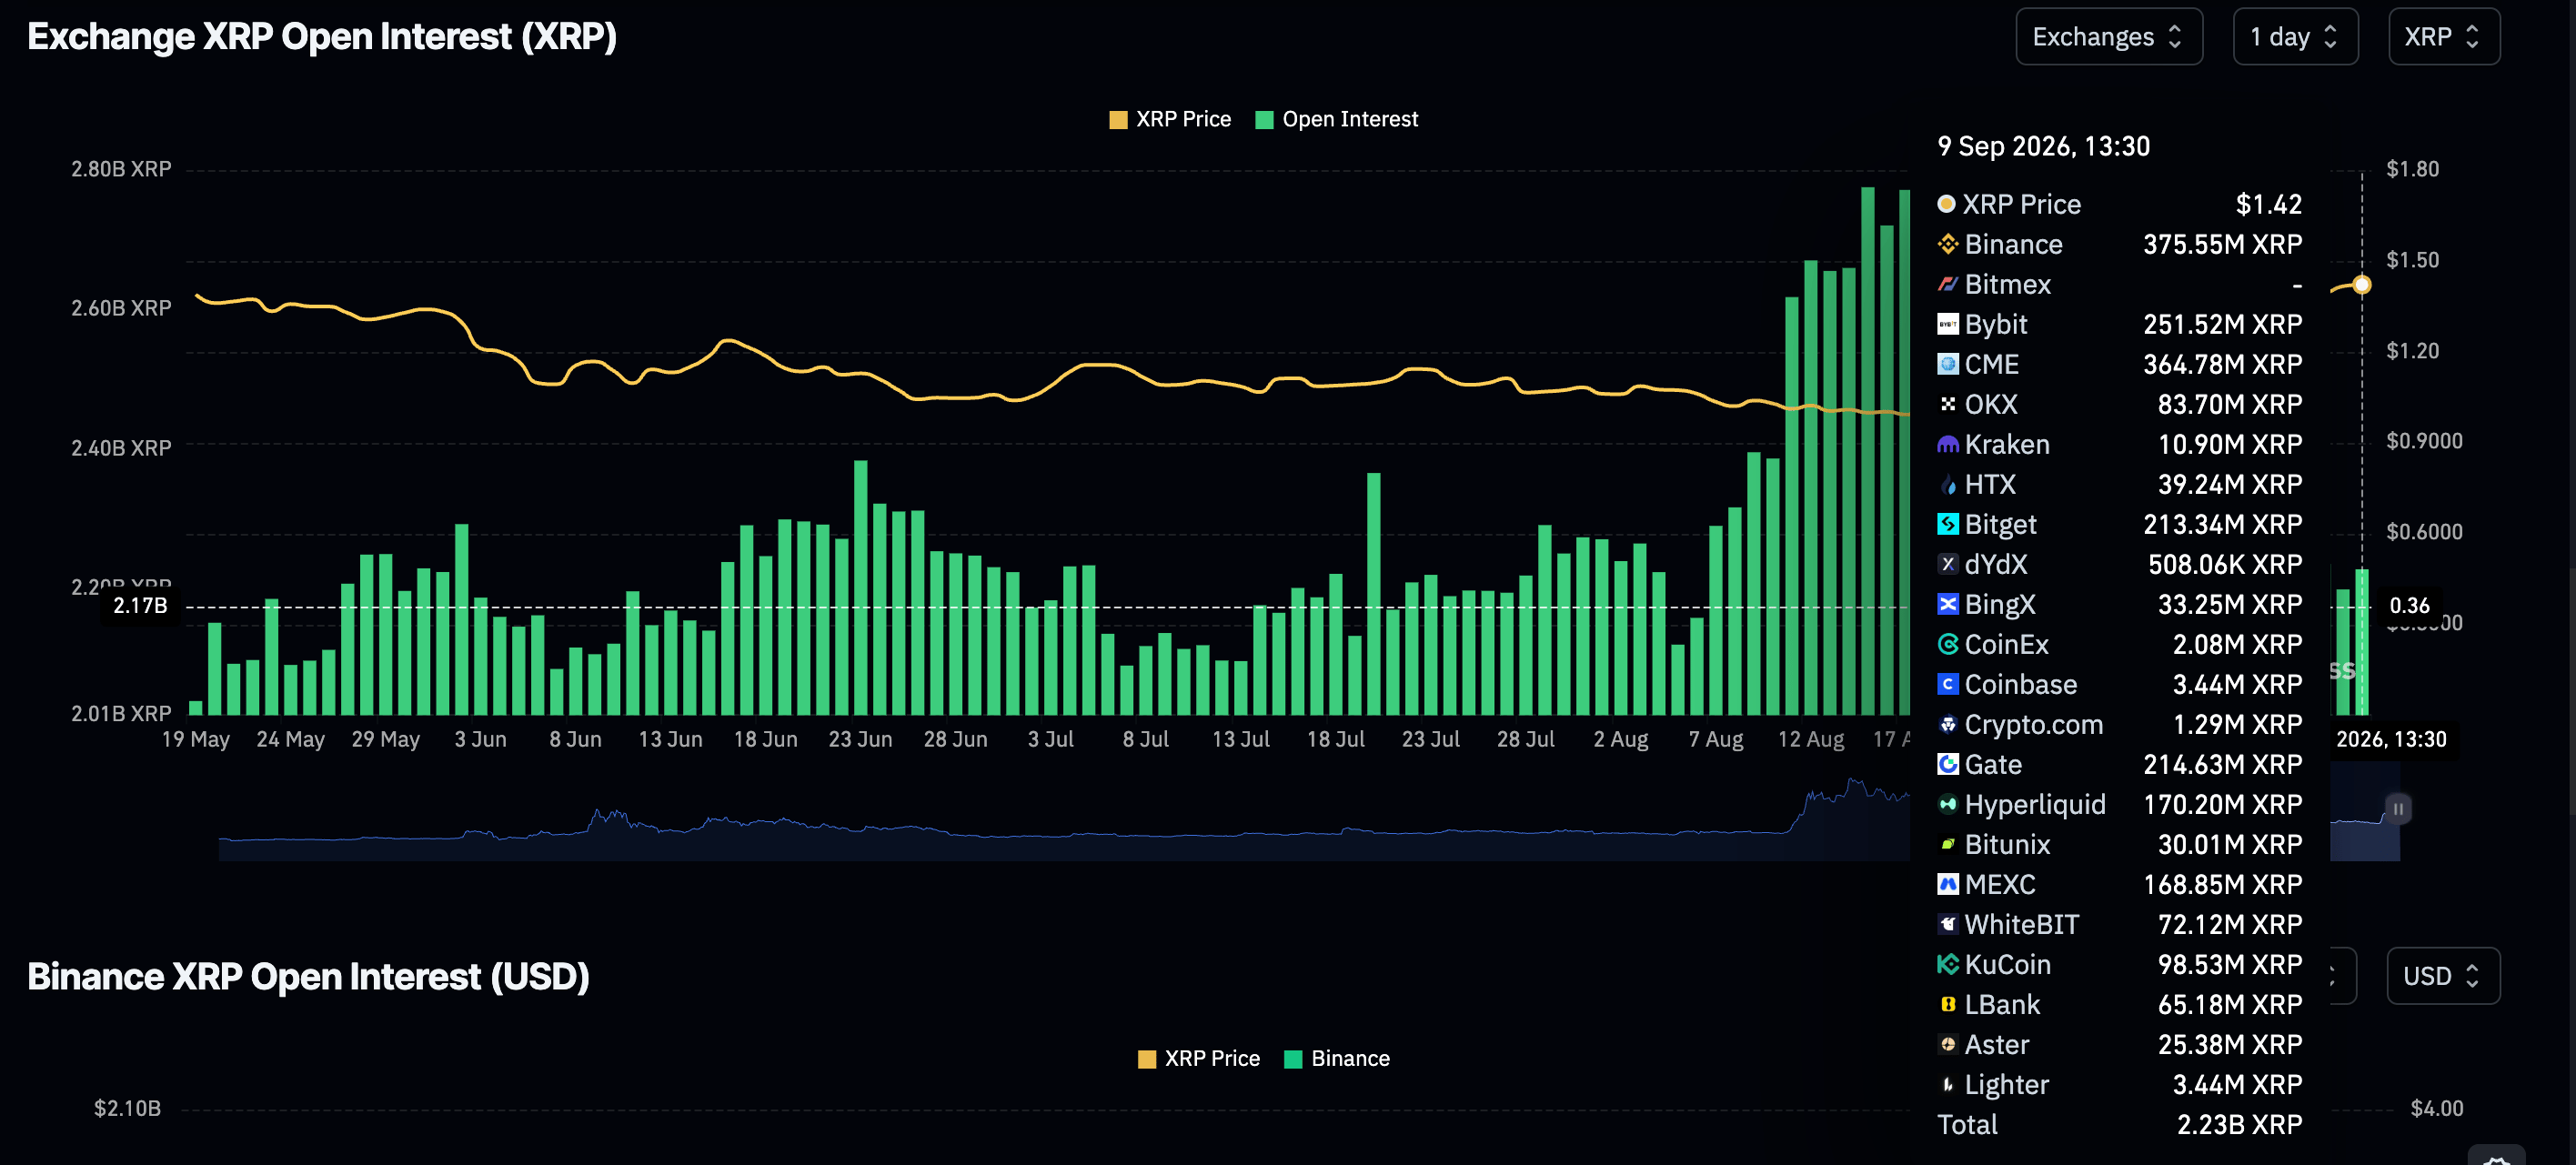The image size is (2576, 1165).
Task: Click the Bitmex logo icon
Action: [x=1947, y=284]
